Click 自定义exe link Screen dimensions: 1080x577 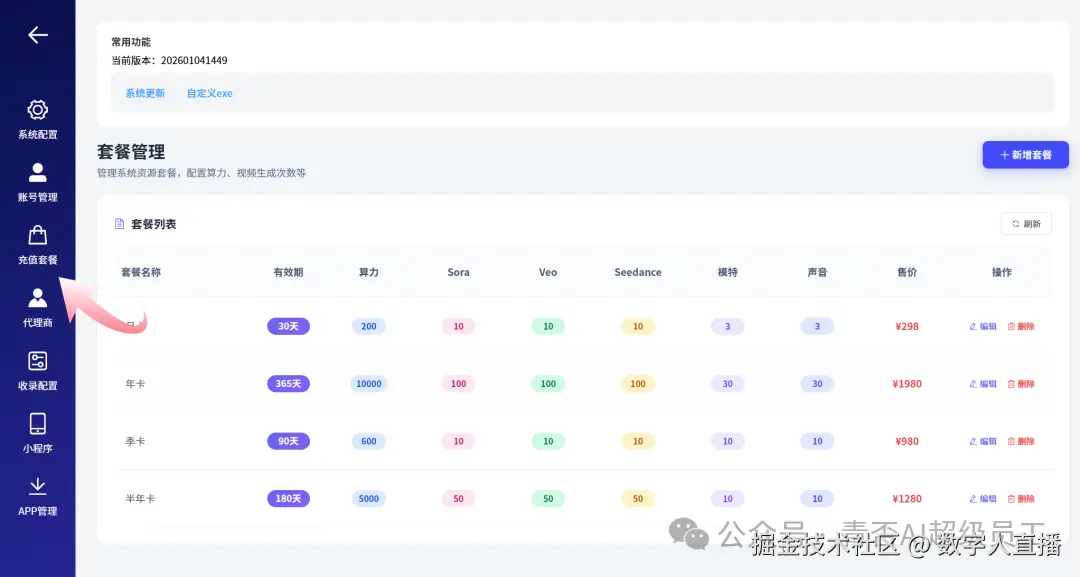click(209, 93)
